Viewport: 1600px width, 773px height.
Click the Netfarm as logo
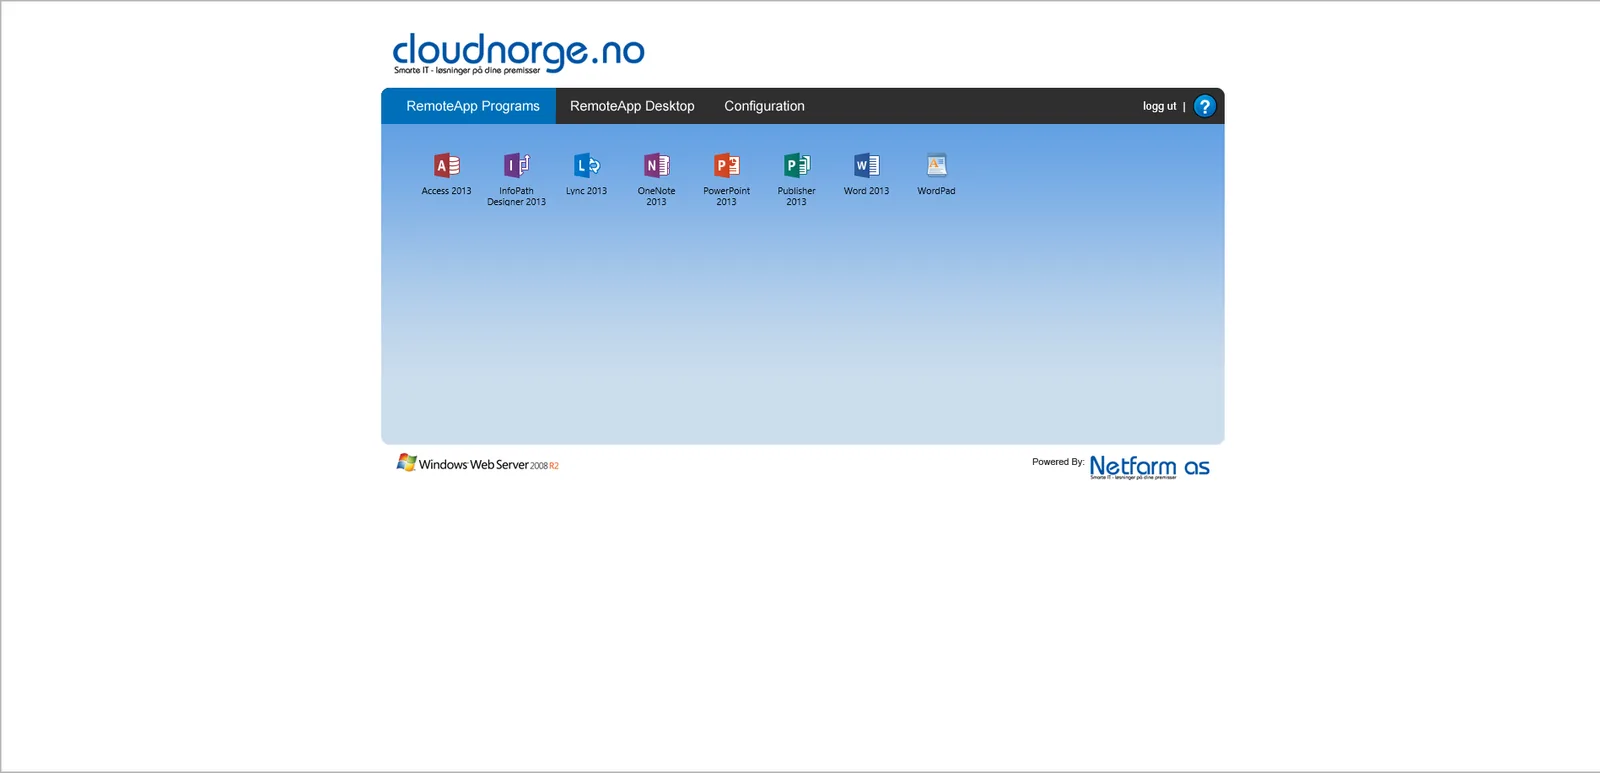click(x=1149, y=467)
